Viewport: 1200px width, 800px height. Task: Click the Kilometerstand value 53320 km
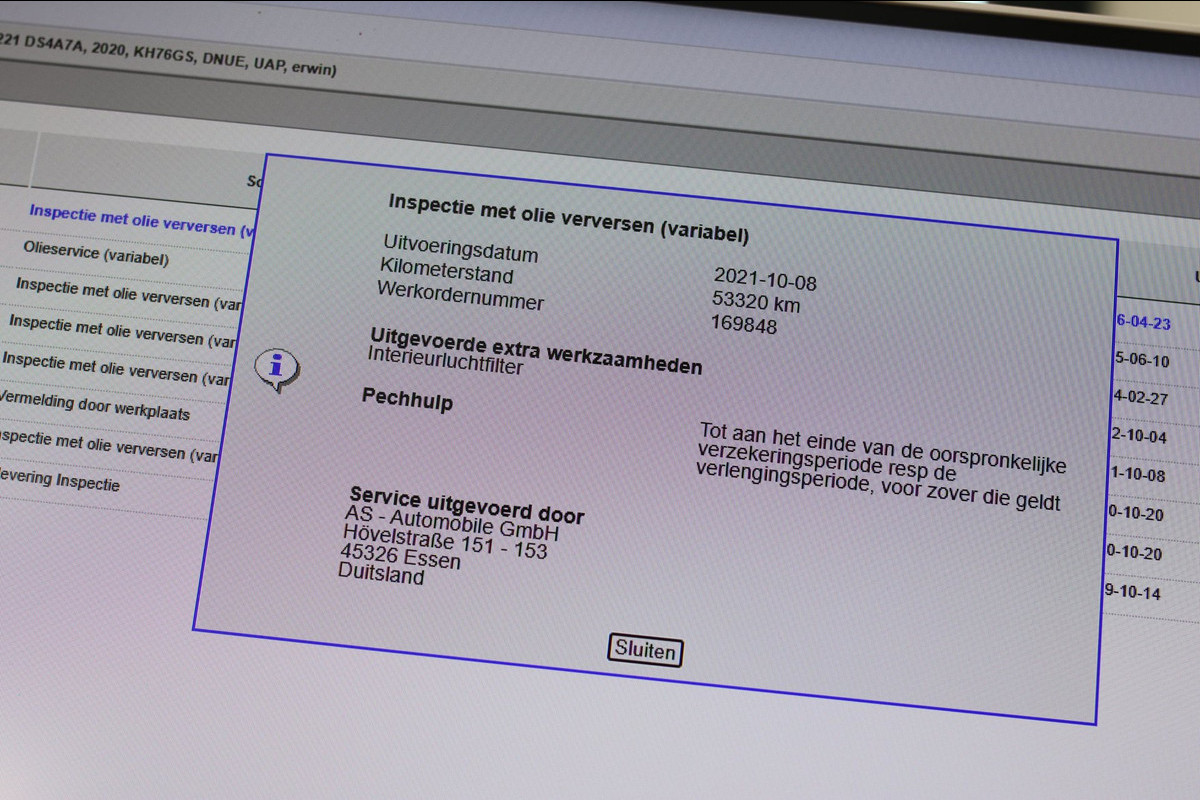point(755,301)
